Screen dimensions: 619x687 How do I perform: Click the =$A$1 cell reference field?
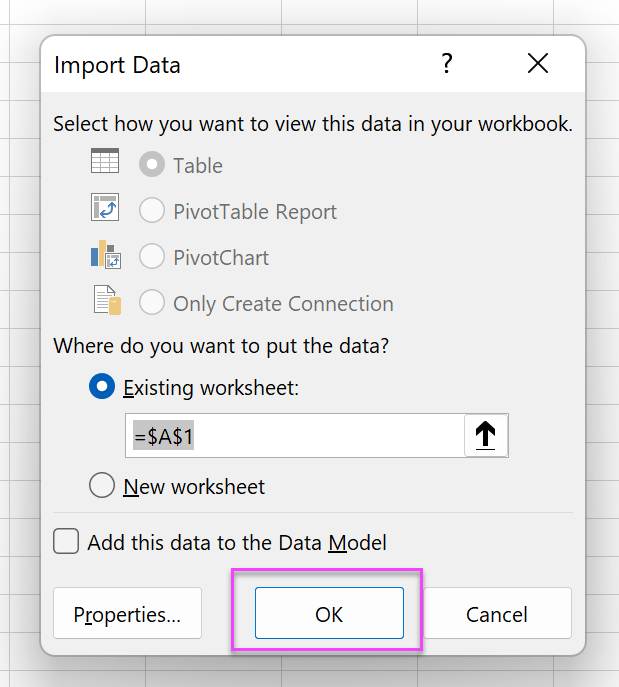coord(295,436)
